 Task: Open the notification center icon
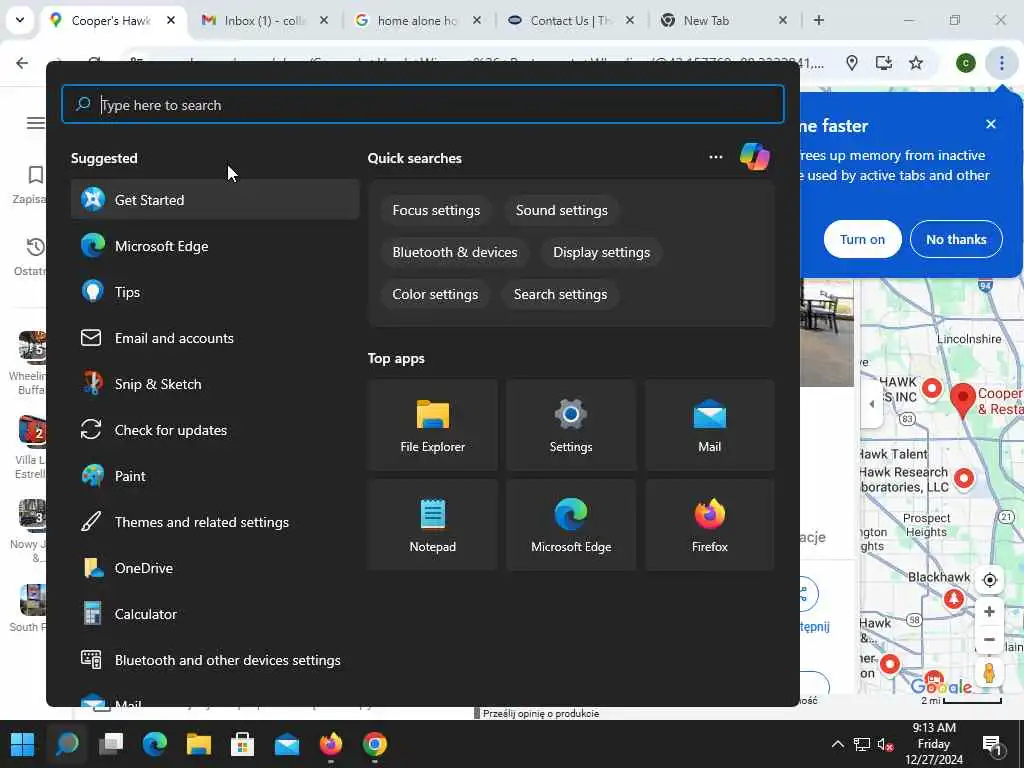[992, 744]
